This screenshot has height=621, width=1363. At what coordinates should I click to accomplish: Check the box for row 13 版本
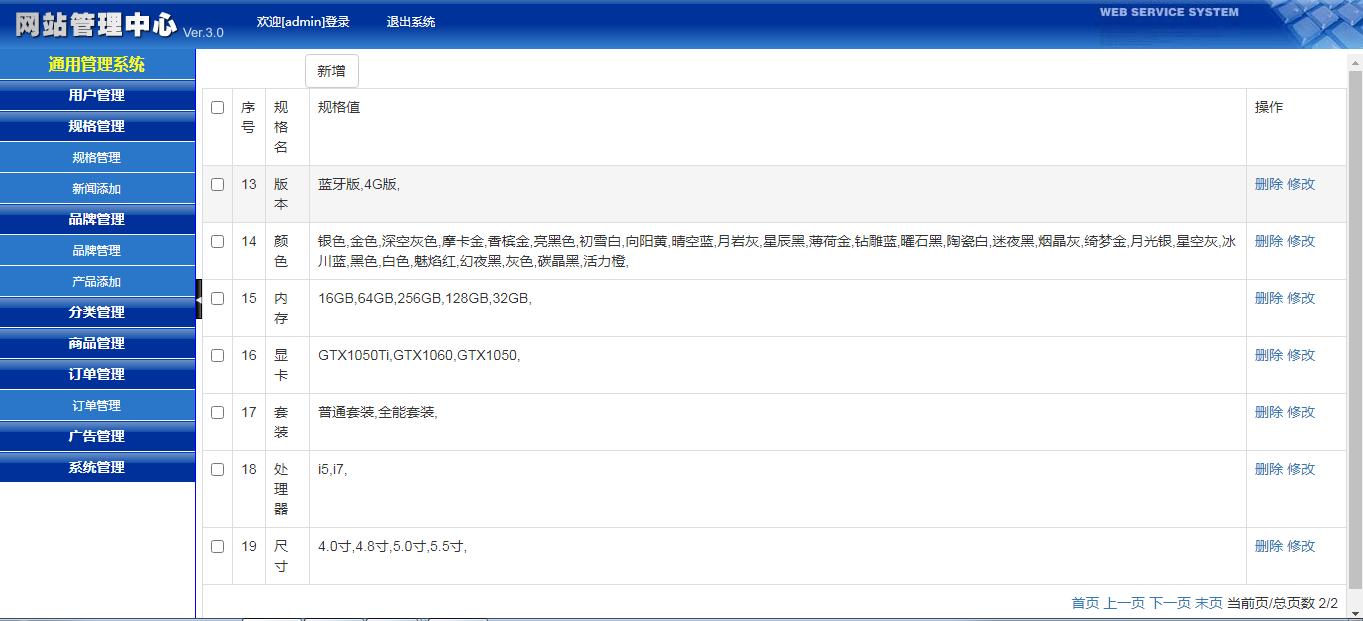217,185
